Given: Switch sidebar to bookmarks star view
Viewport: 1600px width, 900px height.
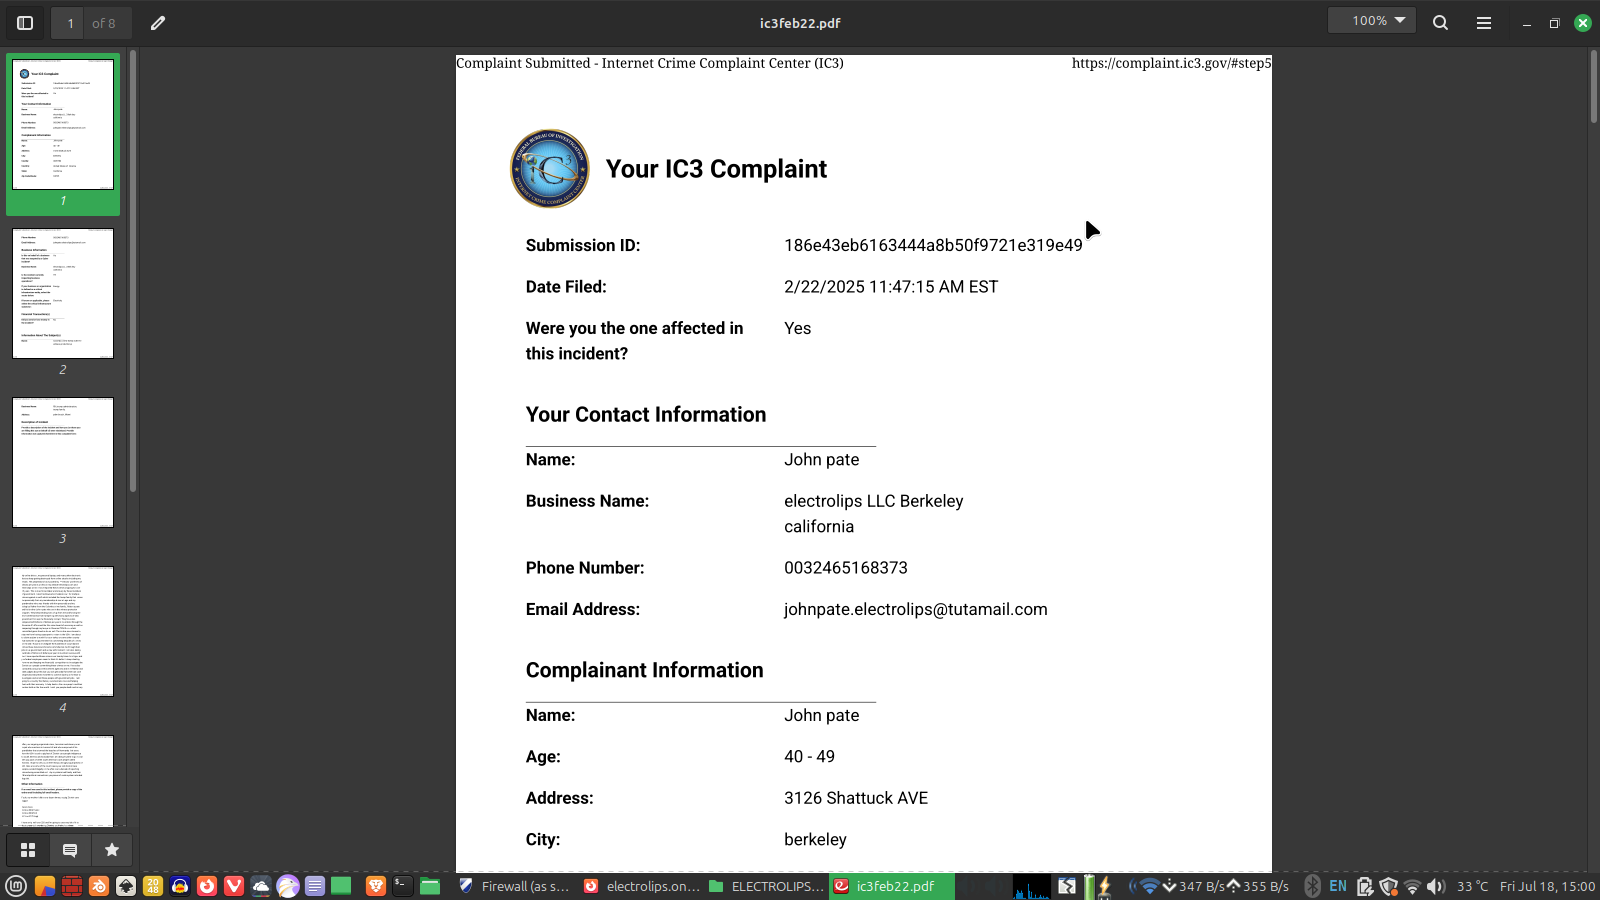Looking at the screenshot, I should [x=112, y=850].
